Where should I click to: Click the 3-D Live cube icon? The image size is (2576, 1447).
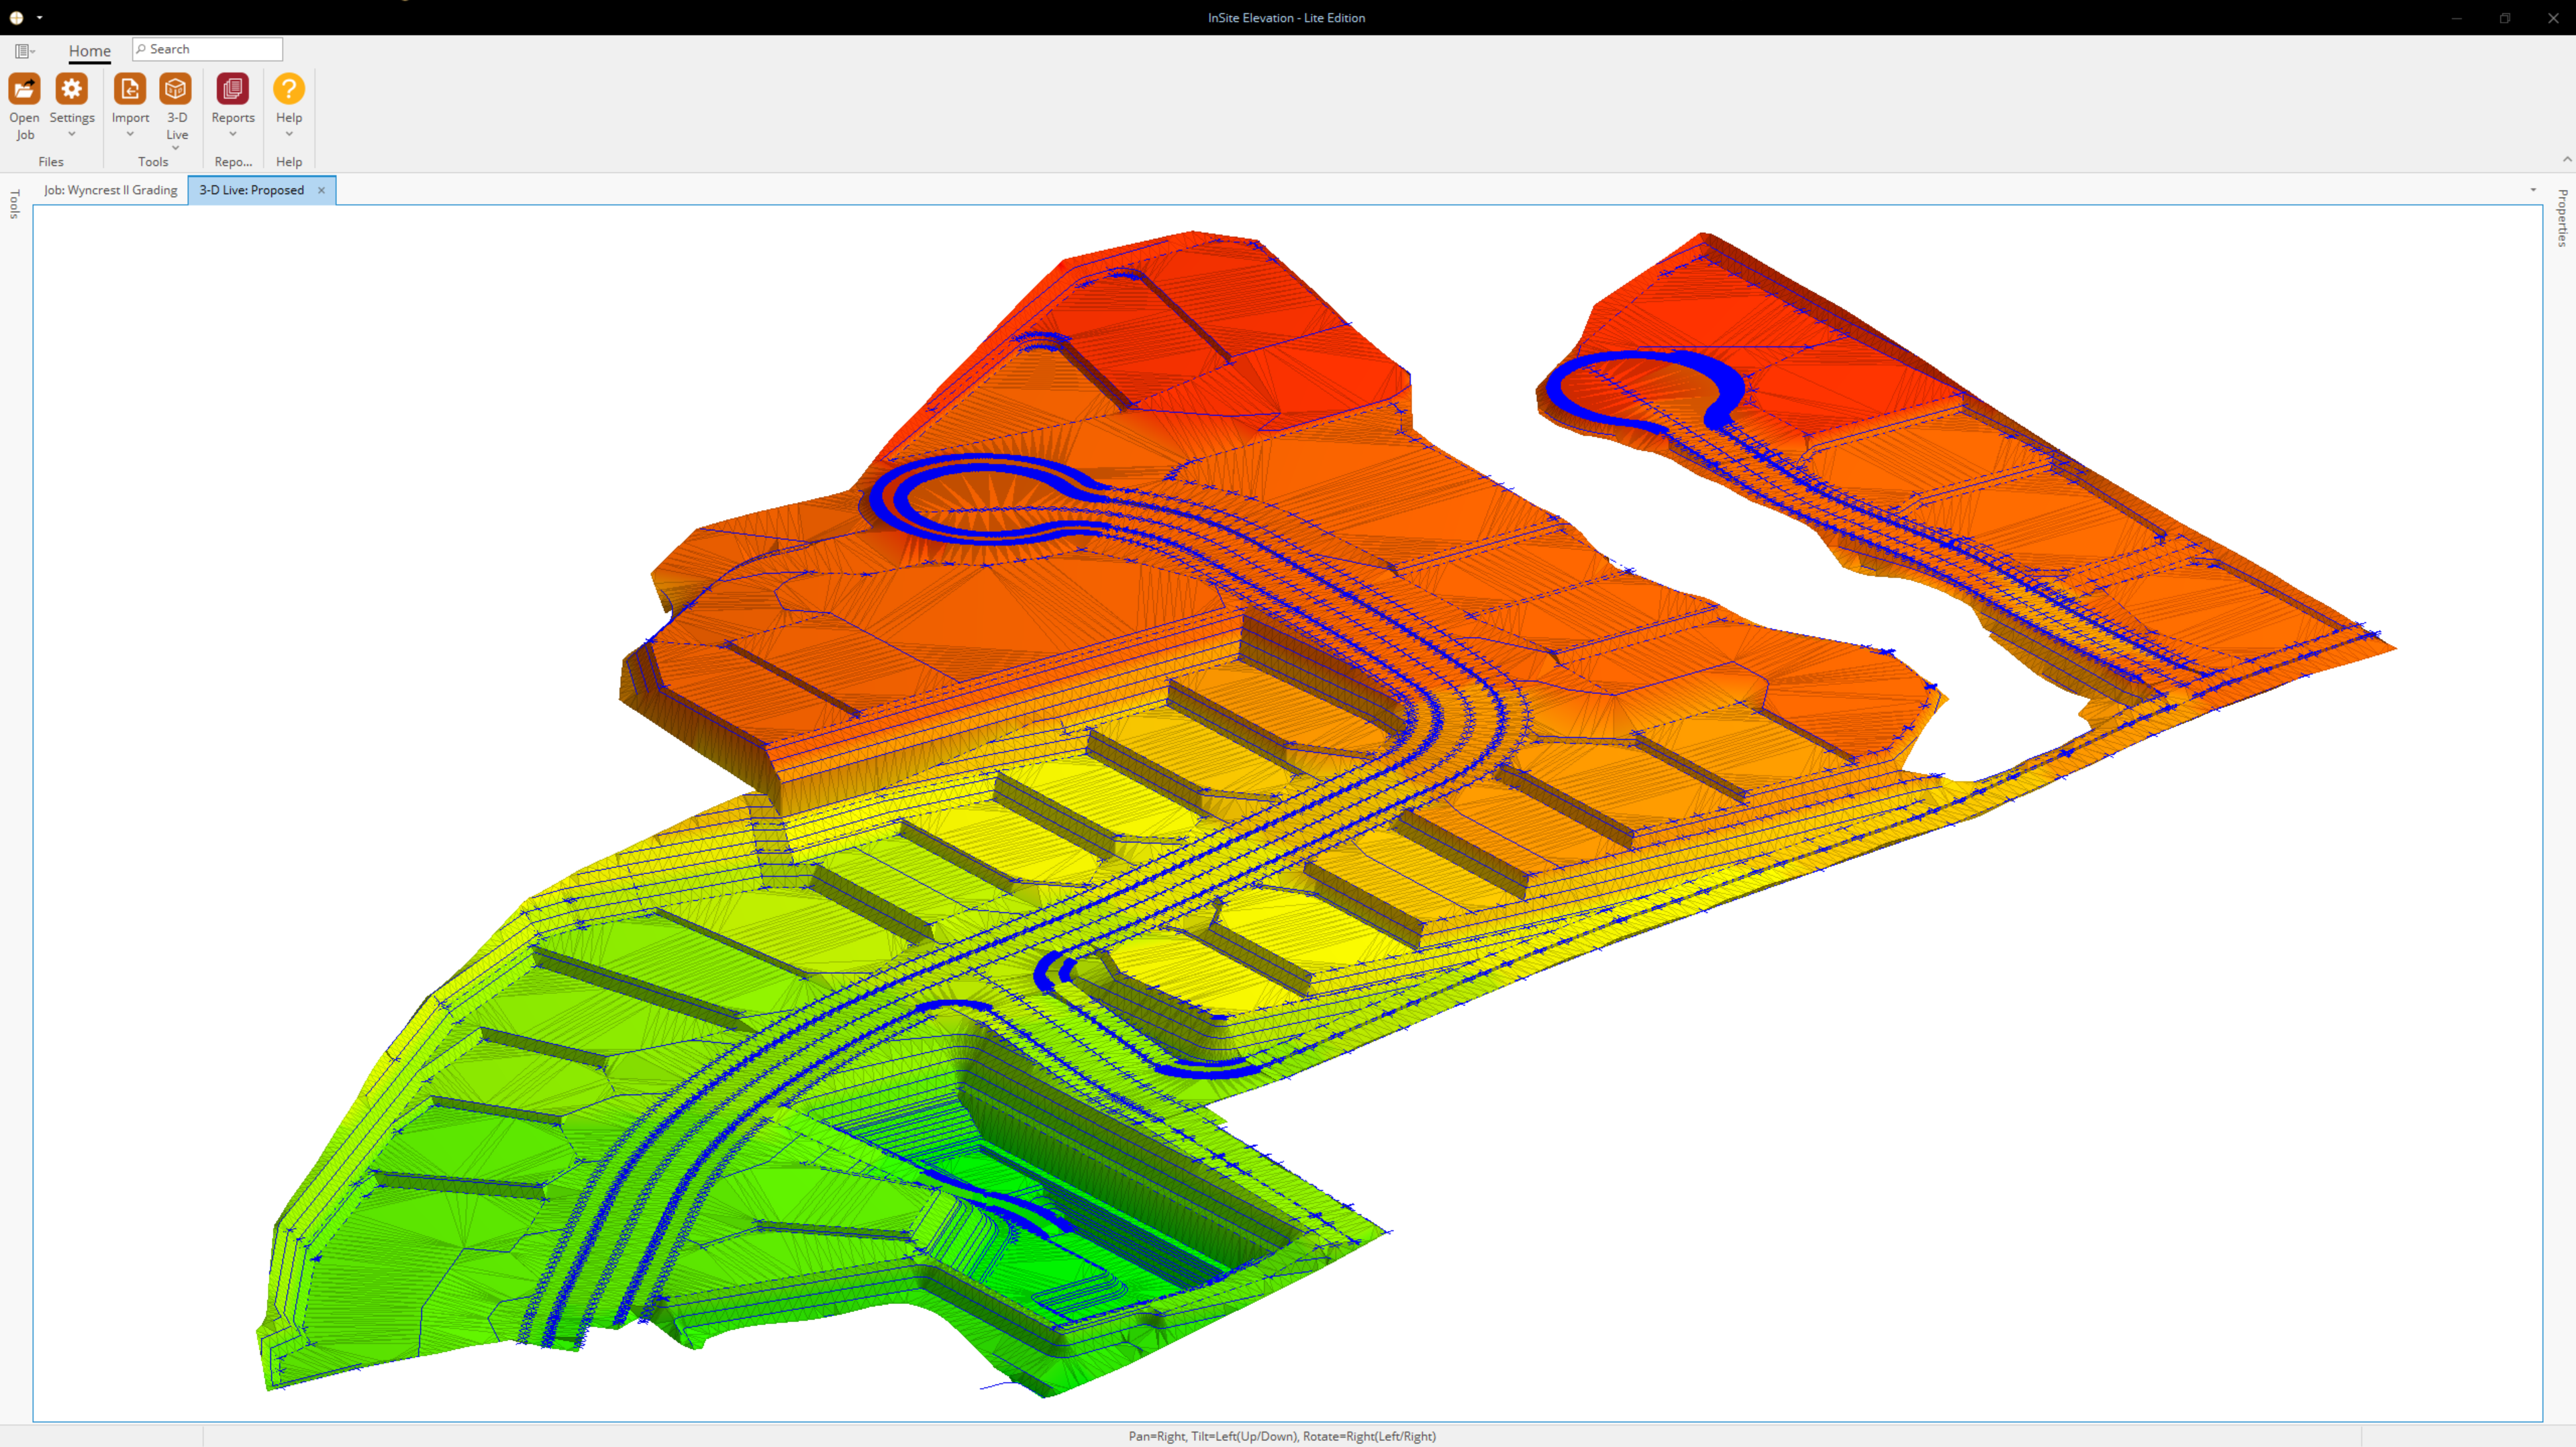(176, 89)
